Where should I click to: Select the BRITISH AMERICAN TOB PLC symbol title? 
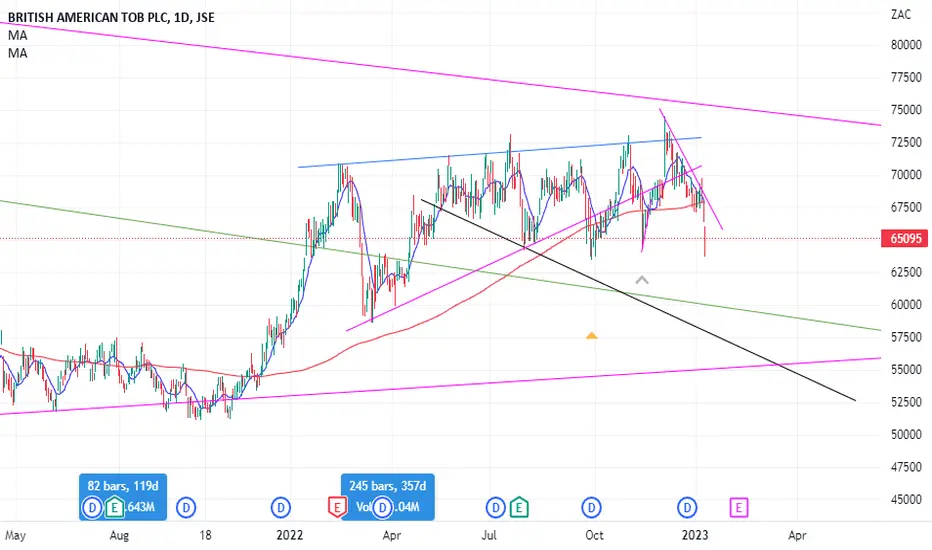tap(111, 17)
